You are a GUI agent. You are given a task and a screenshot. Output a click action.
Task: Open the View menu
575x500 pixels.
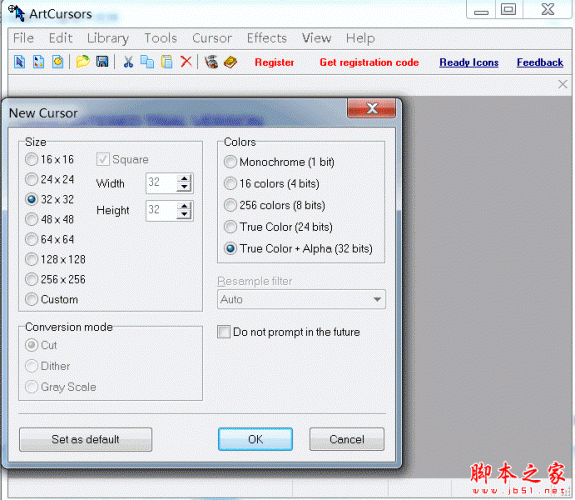click(316, 38)
